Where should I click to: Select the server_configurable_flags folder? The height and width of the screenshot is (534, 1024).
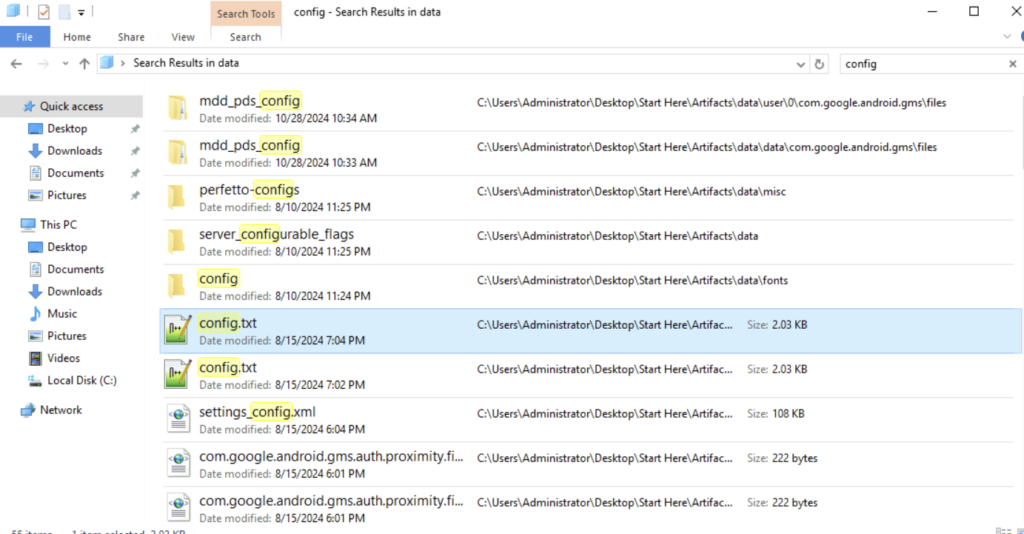point(276,234)
